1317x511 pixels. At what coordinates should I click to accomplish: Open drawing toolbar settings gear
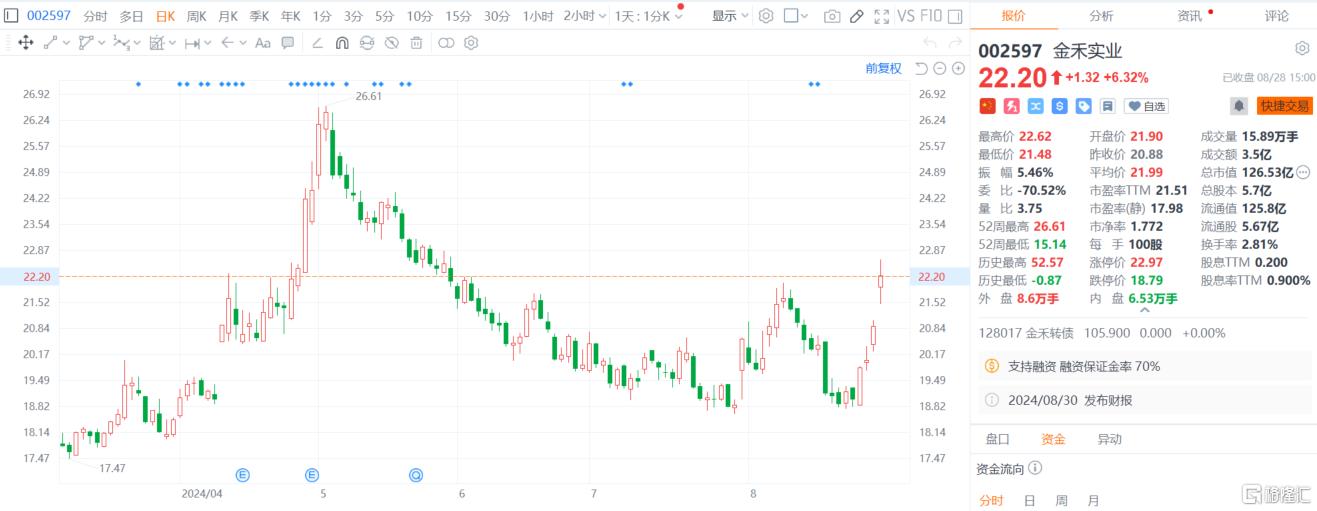tap(471, 43)
